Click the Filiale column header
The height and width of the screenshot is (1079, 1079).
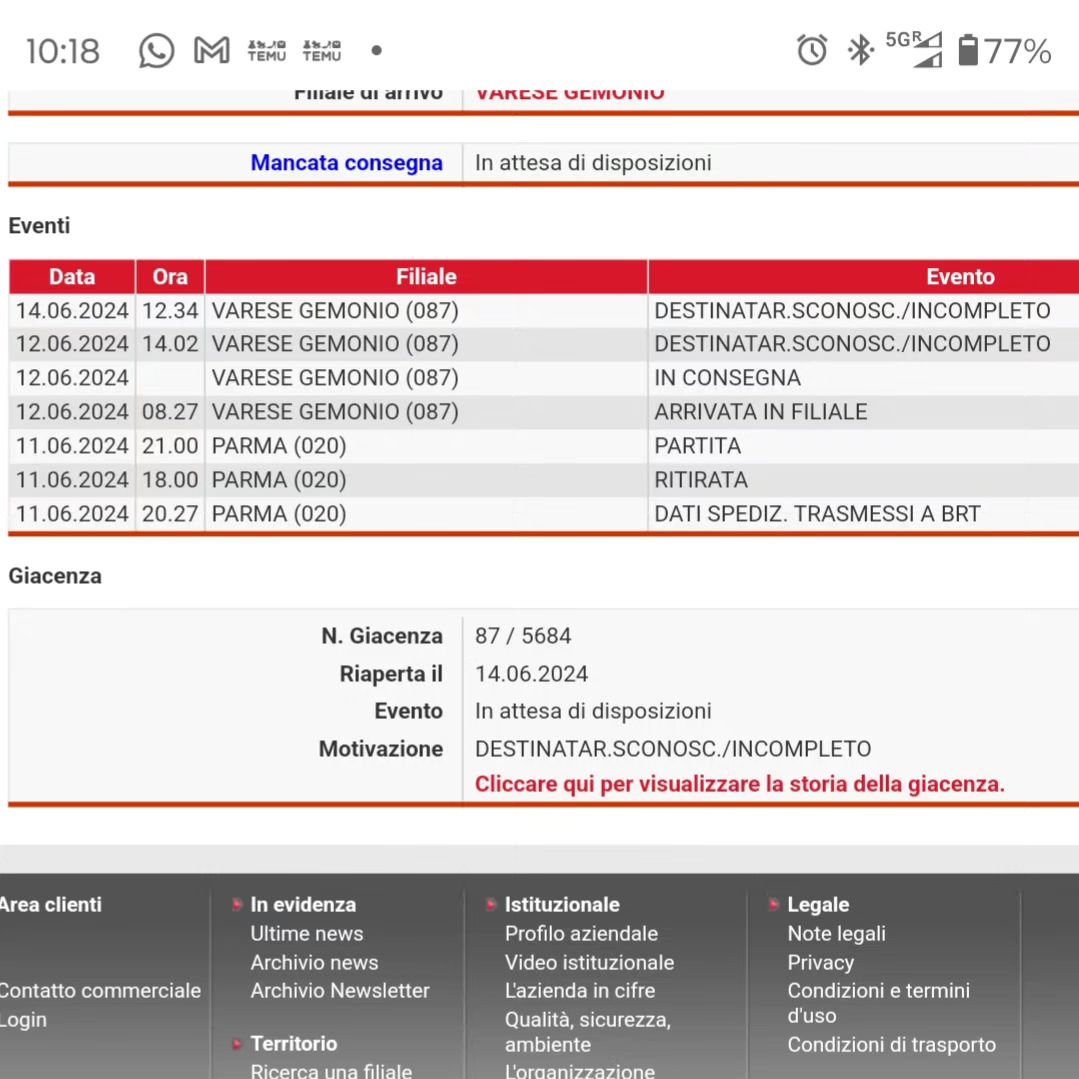[x=426, y=277]
